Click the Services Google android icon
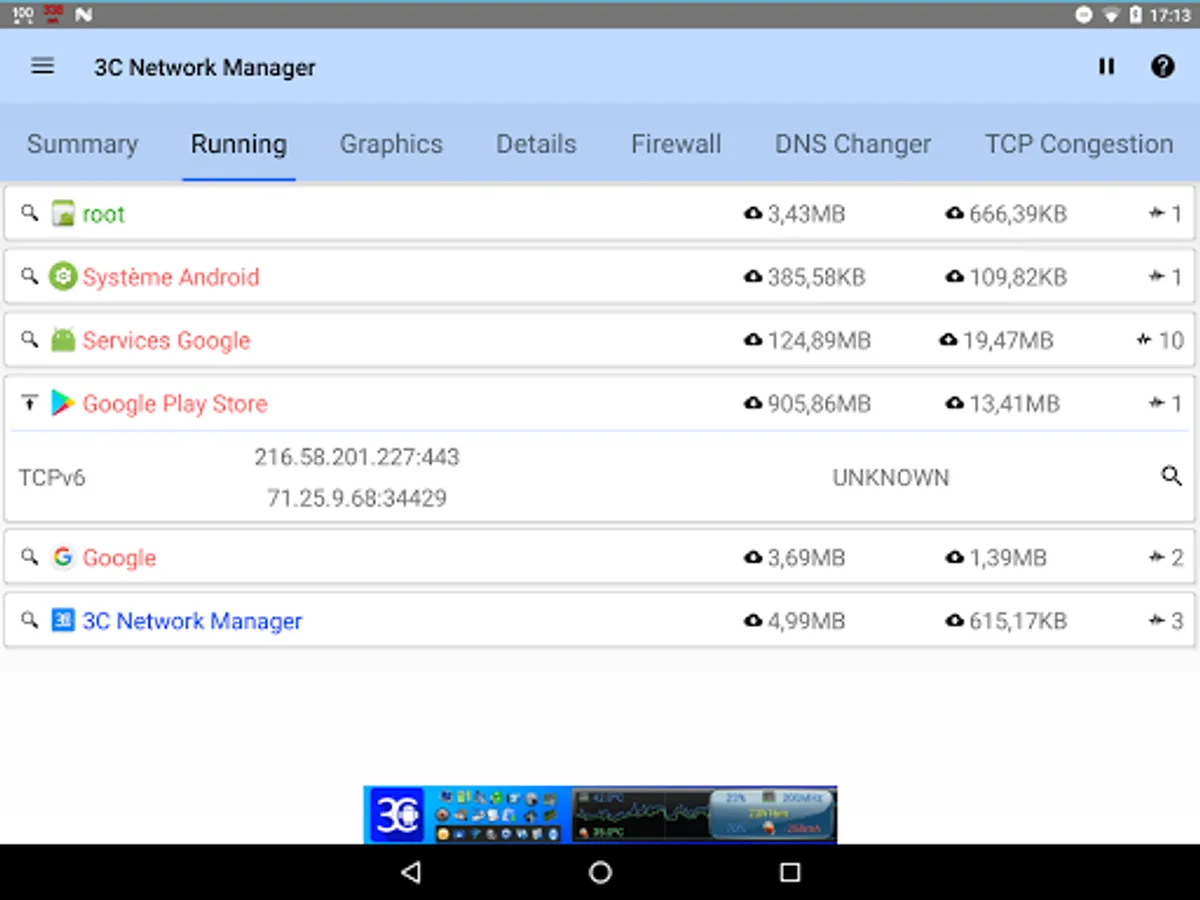This screenshot has height=900, width=1200. coord(63,340)
